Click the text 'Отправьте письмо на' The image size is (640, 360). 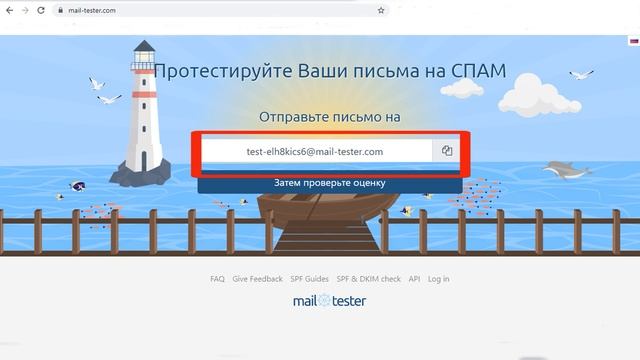click(x=330, y=117)
